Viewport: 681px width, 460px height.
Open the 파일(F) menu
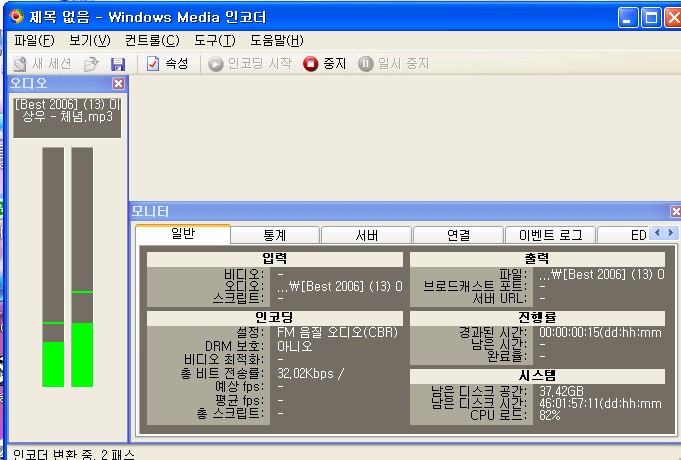click(34, 41)
